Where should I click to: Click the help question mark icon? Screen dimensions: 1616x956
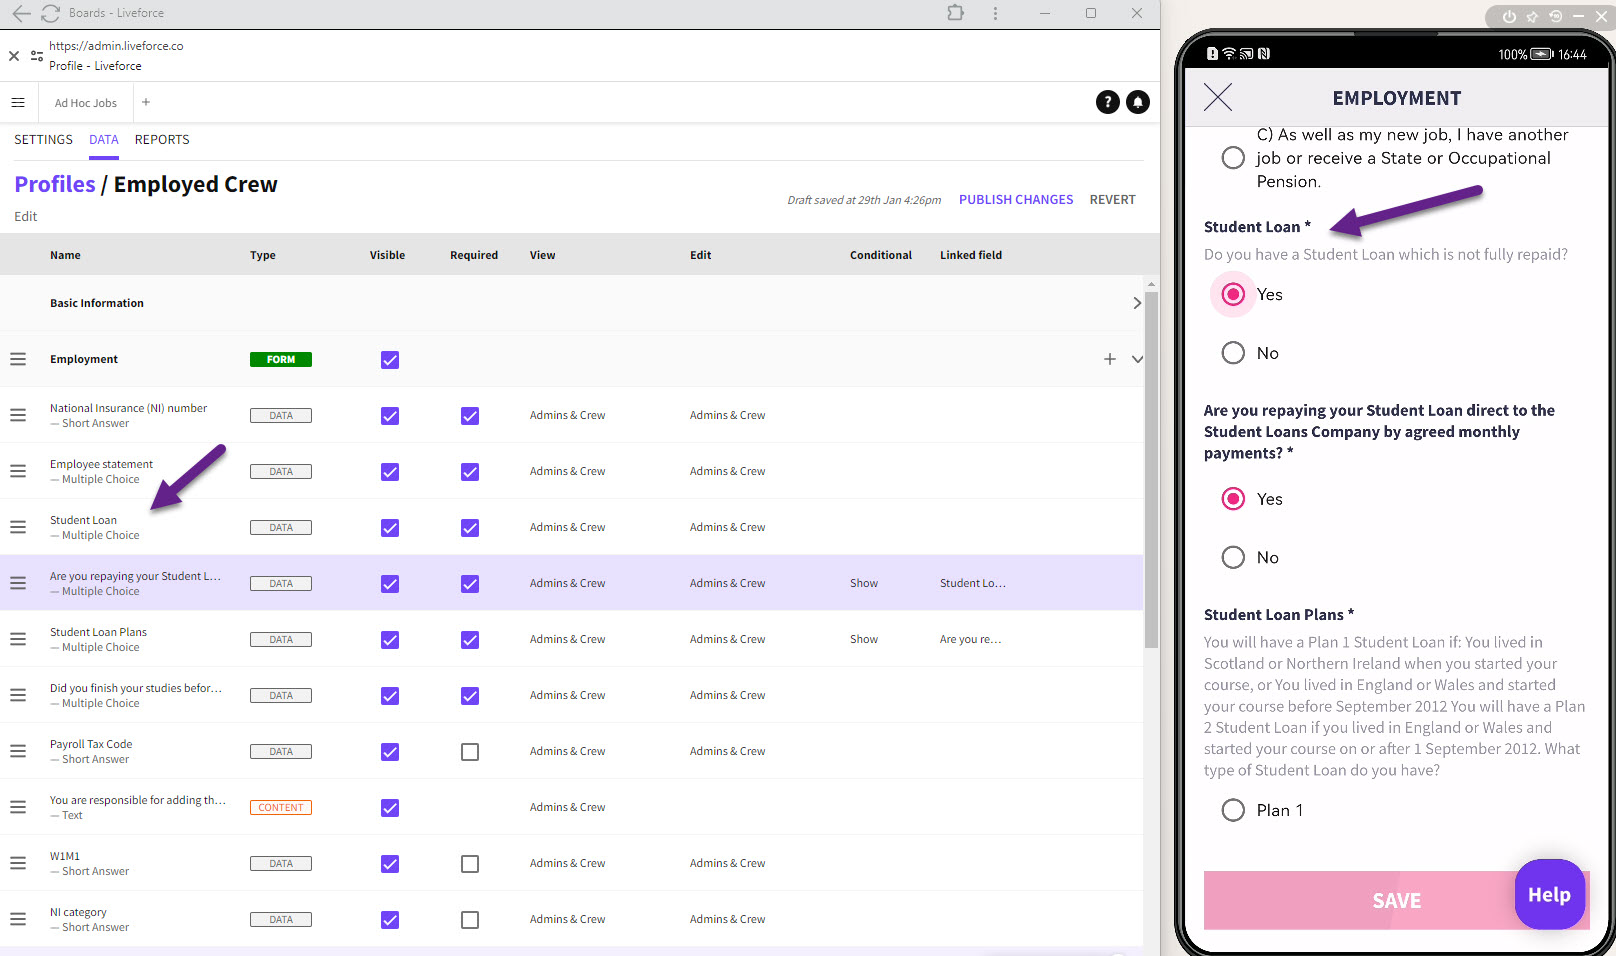1107,102
